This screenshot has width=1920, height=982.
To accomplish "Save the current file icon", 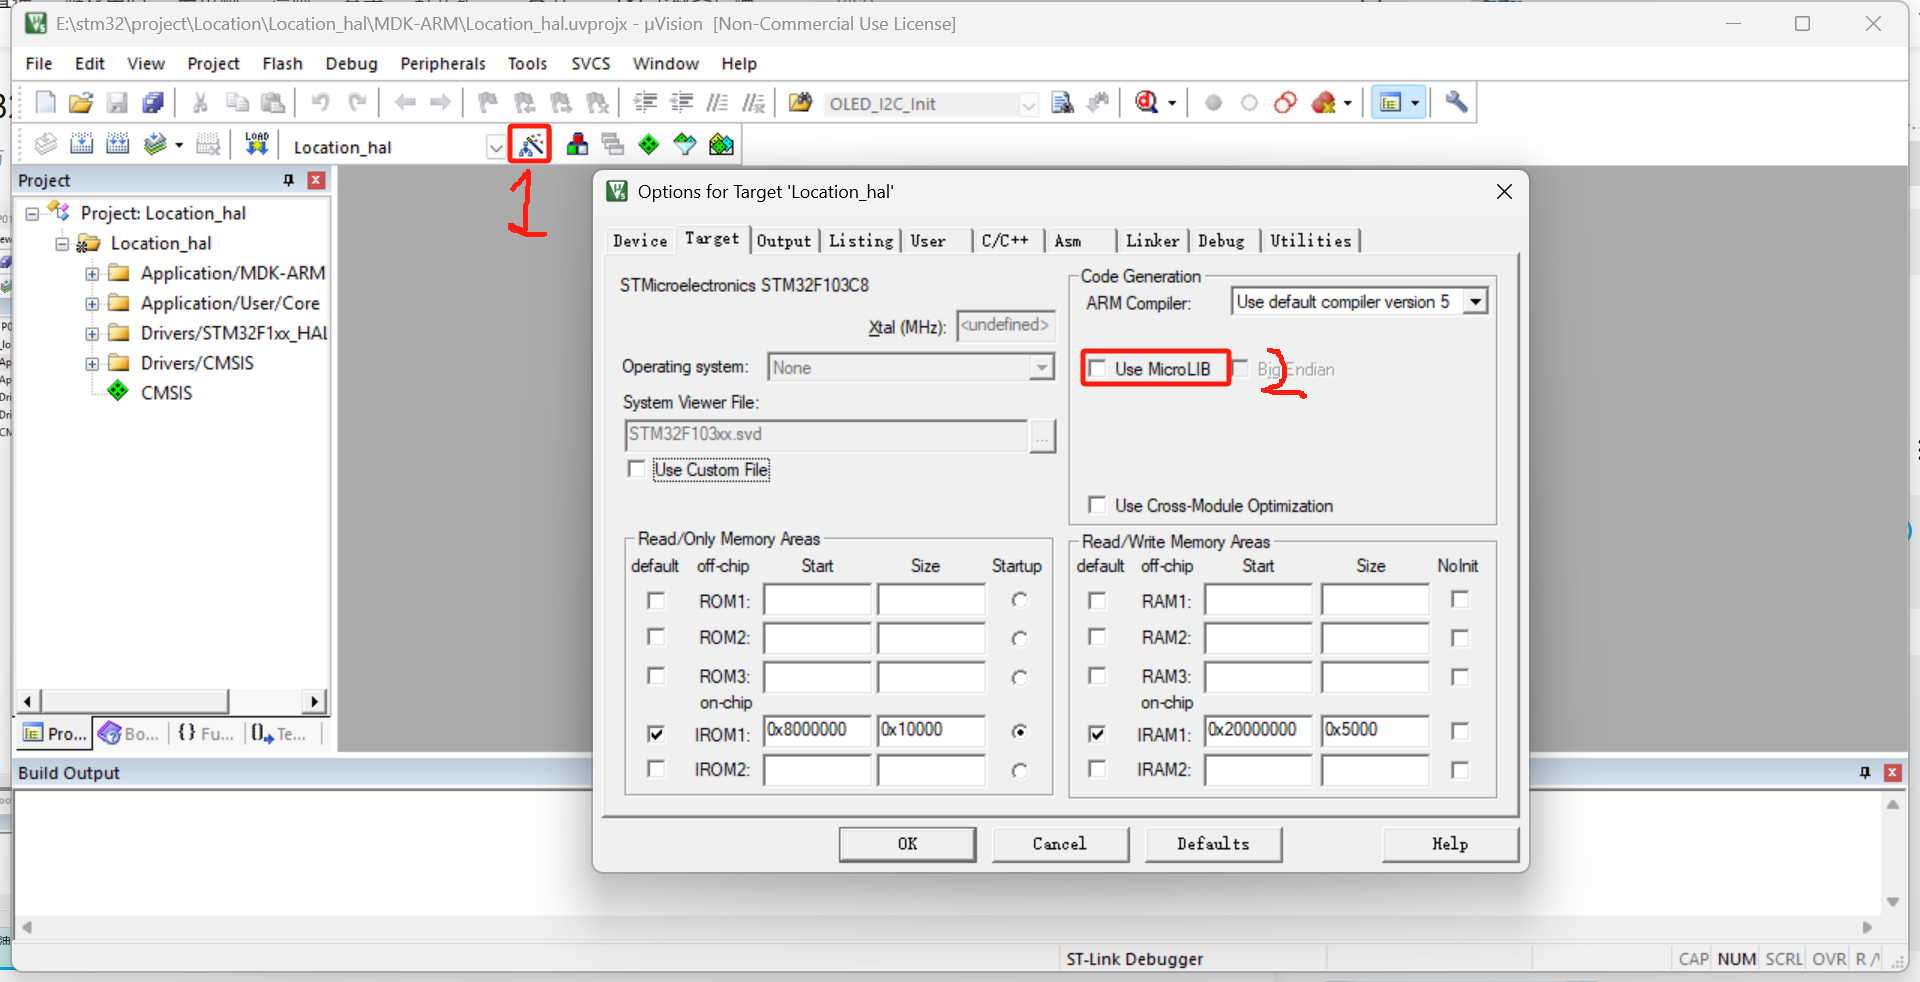I will (x=117, y=103).
